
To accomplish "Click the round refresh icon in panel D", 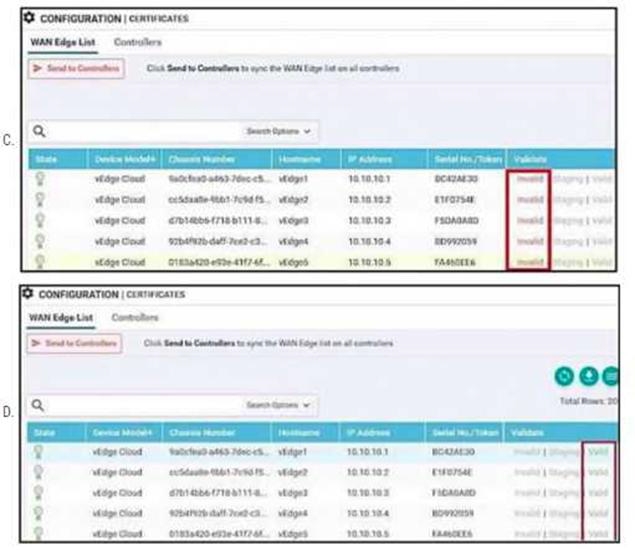I will 564,376.
